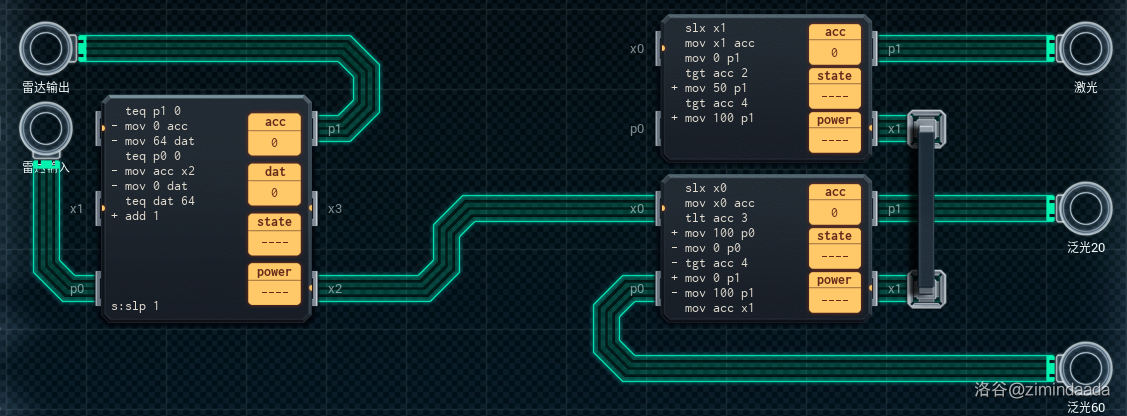Click the power register of bottom-right chip
Image resolution: width=1127 pixels, height=416 pixels.
tap(834, 298)
